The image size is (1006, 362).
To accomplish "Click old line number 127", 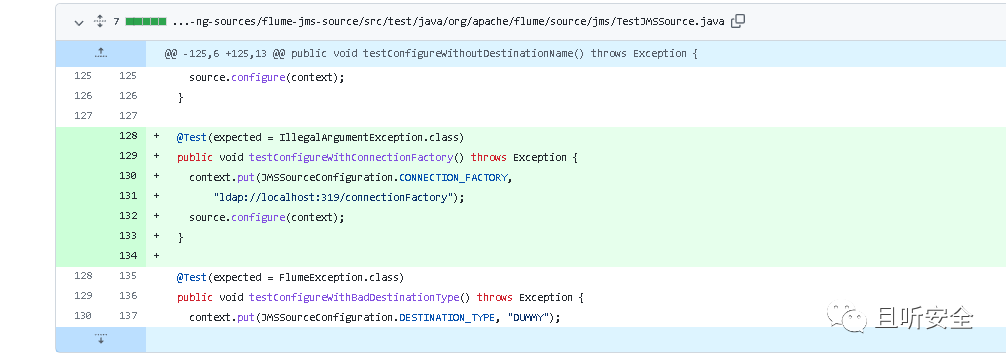I will click(x=83, y=116).
